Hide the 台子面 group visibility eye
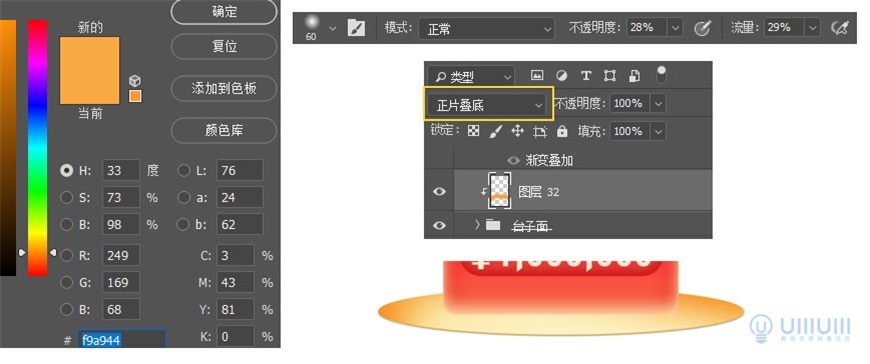The image size is (870, 364). pos(439,225)
